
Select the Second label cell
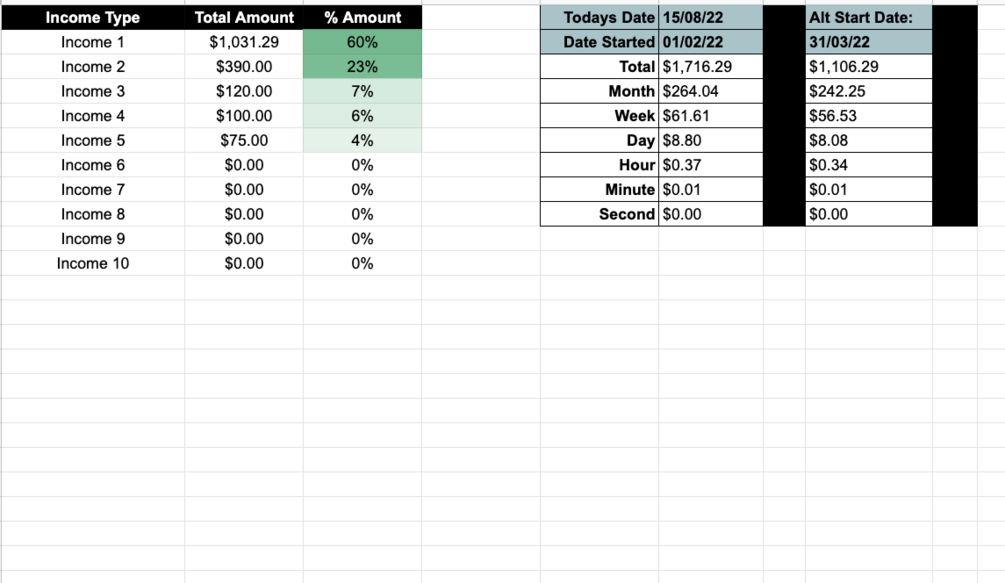pos(600,214)
